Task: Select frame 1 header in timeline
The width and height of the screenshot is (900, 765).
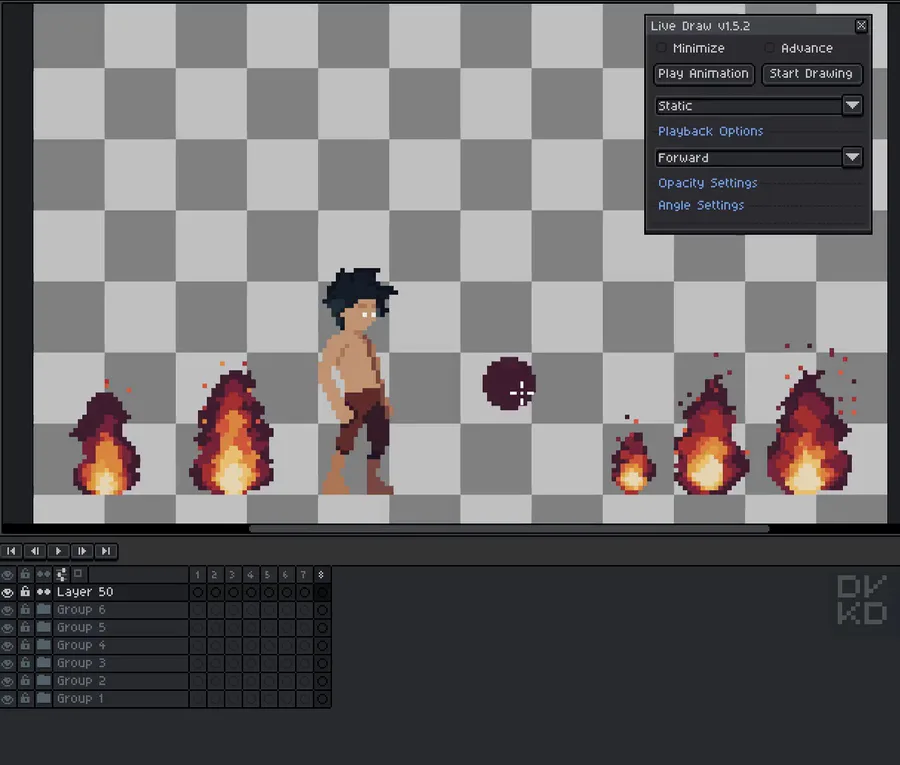Action: coord(197,574)
